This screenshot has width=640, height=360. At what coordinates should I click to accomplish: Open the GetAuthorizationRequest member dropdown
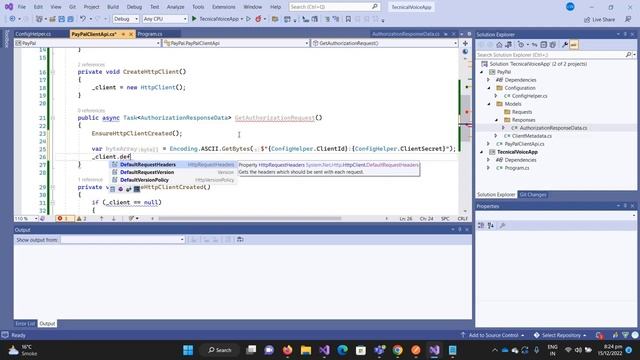[385, 43]
